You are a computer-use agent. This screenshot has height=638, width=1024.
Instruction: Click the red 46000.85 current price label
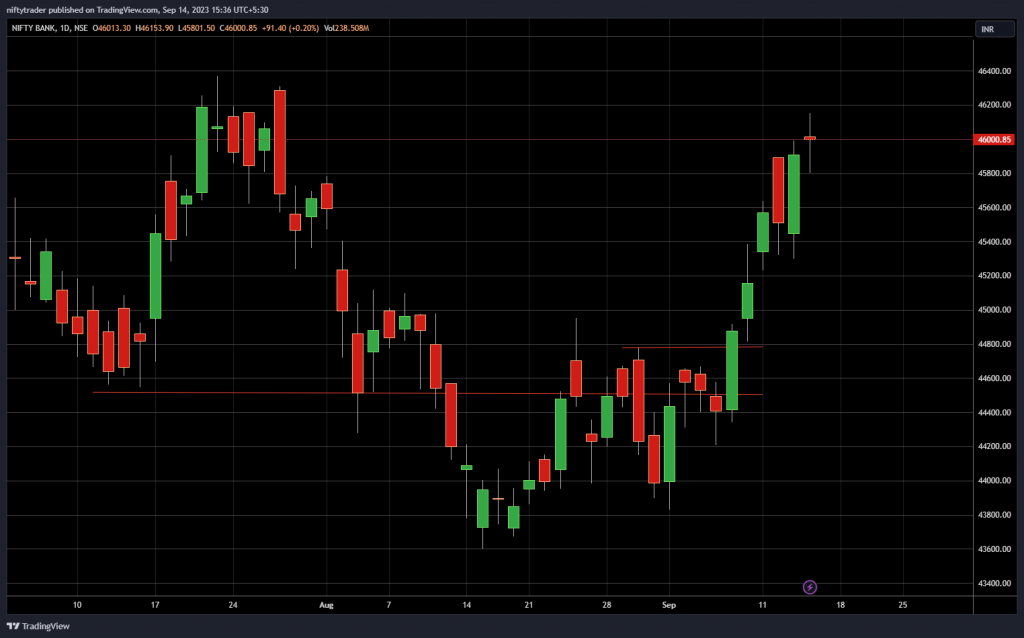pyautogui.click(x=994, y=139)
